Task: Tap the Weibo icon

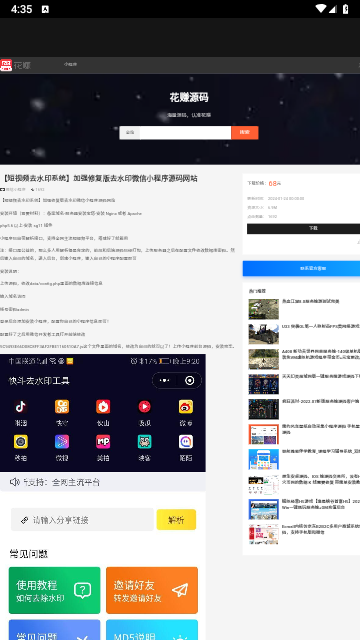Action: click(186, 407)
